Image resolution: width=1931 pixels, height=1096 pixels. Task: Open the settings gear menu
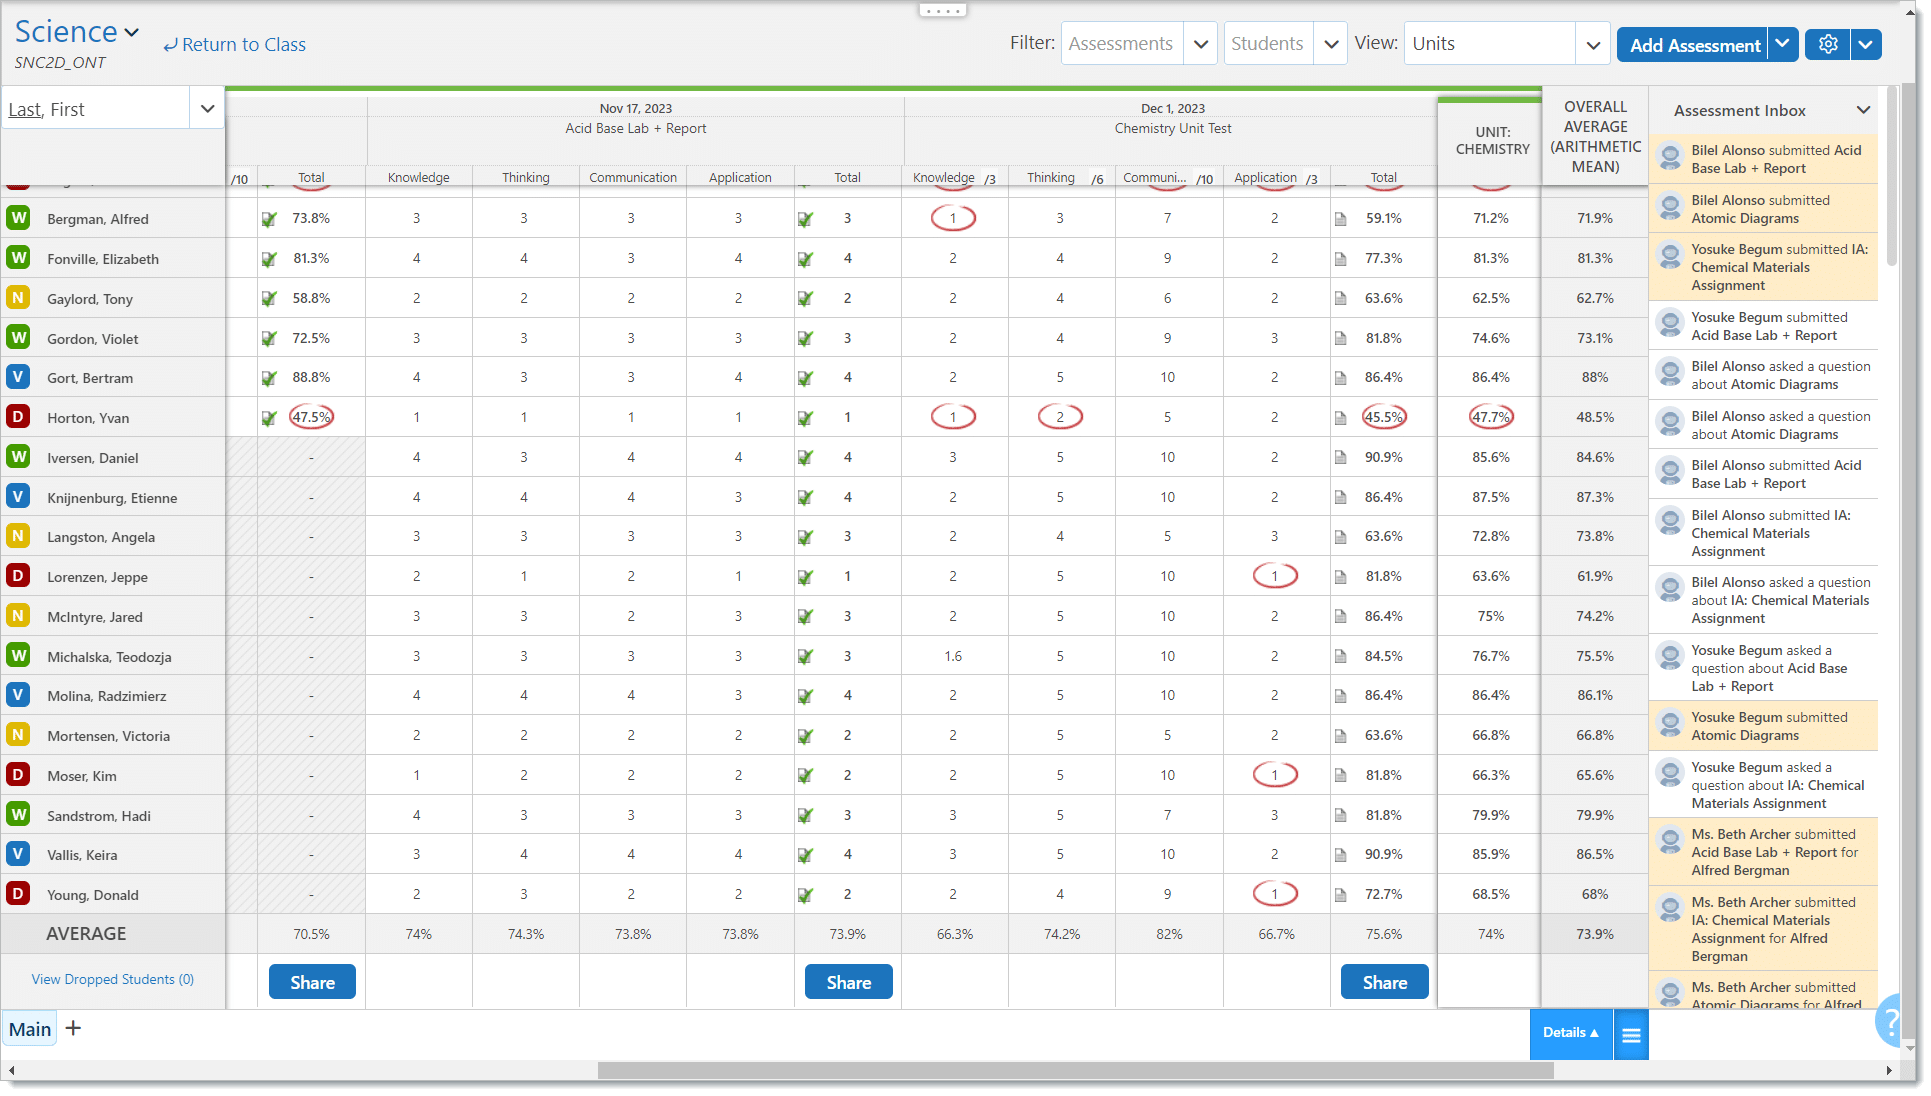(x=1827, y=45)
